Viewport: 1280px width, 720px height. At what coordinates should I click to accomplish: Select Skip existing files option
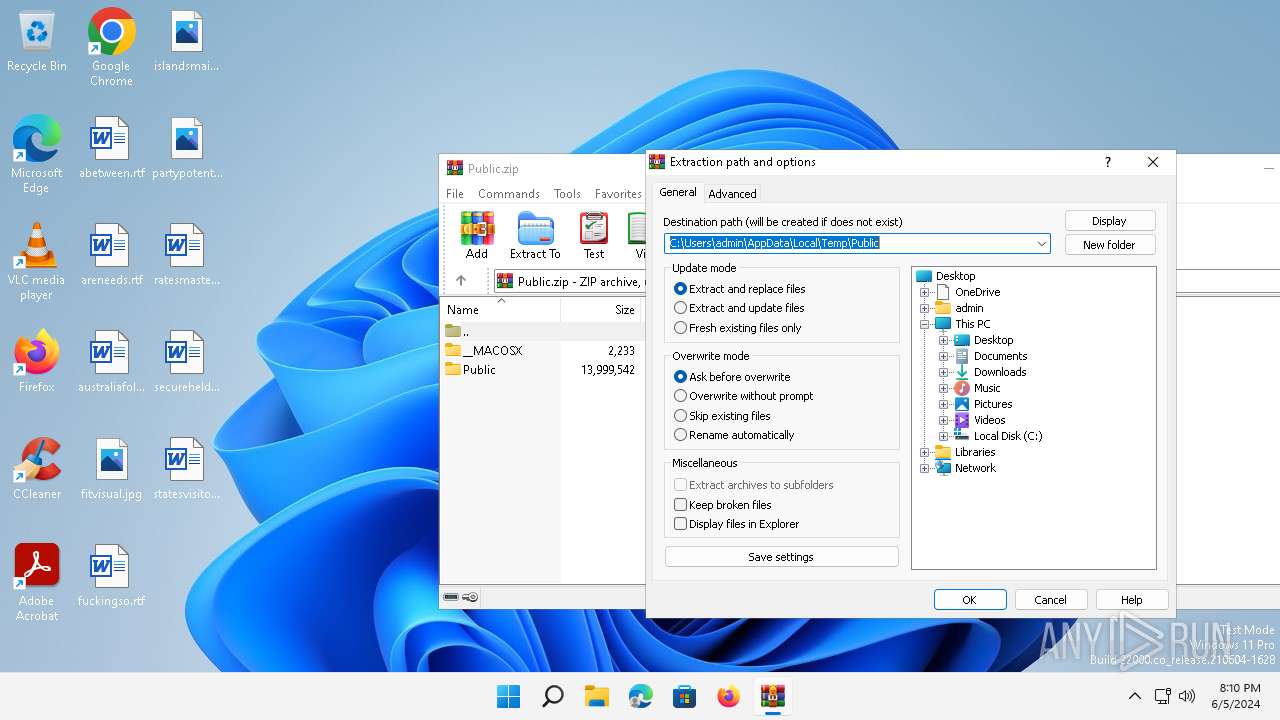[722, 416]
